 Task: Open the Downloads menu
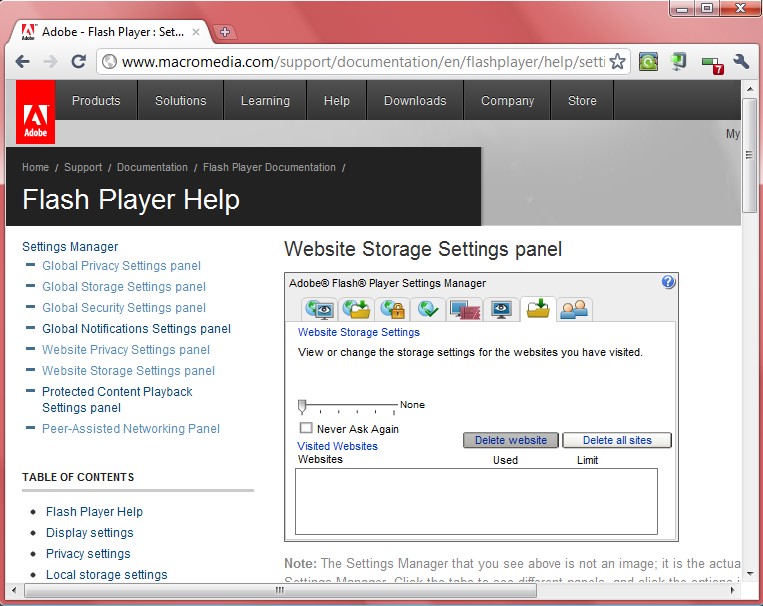click(x=415, y=100)
